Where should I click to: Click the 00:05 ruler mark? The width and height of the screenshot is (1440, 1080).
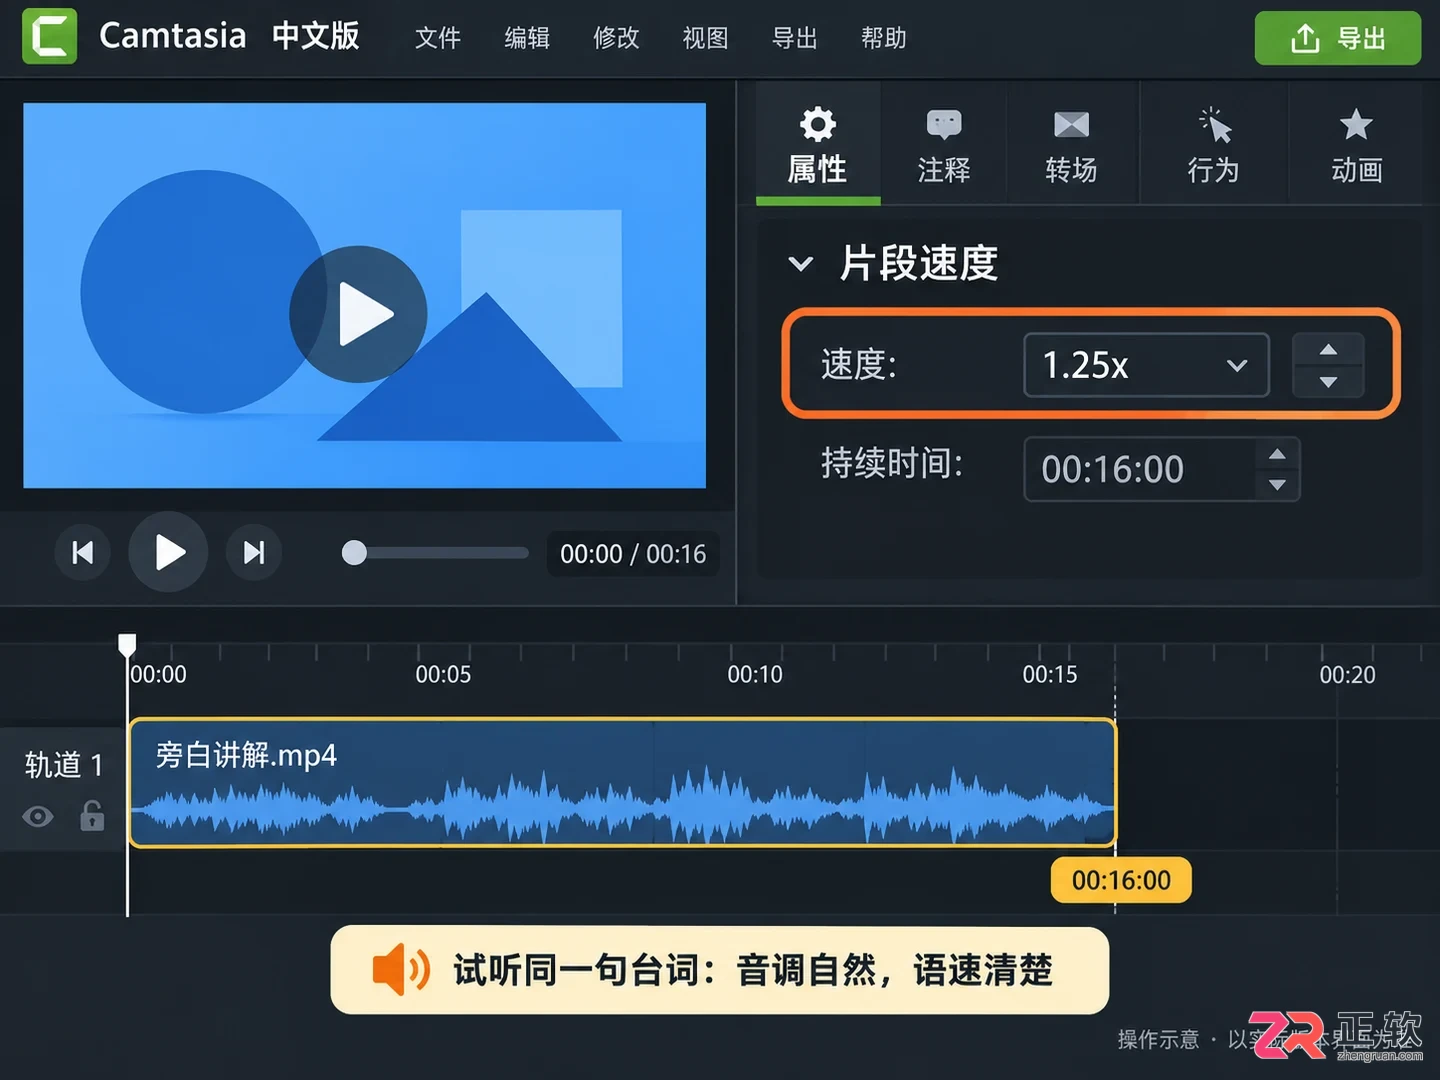443,674
